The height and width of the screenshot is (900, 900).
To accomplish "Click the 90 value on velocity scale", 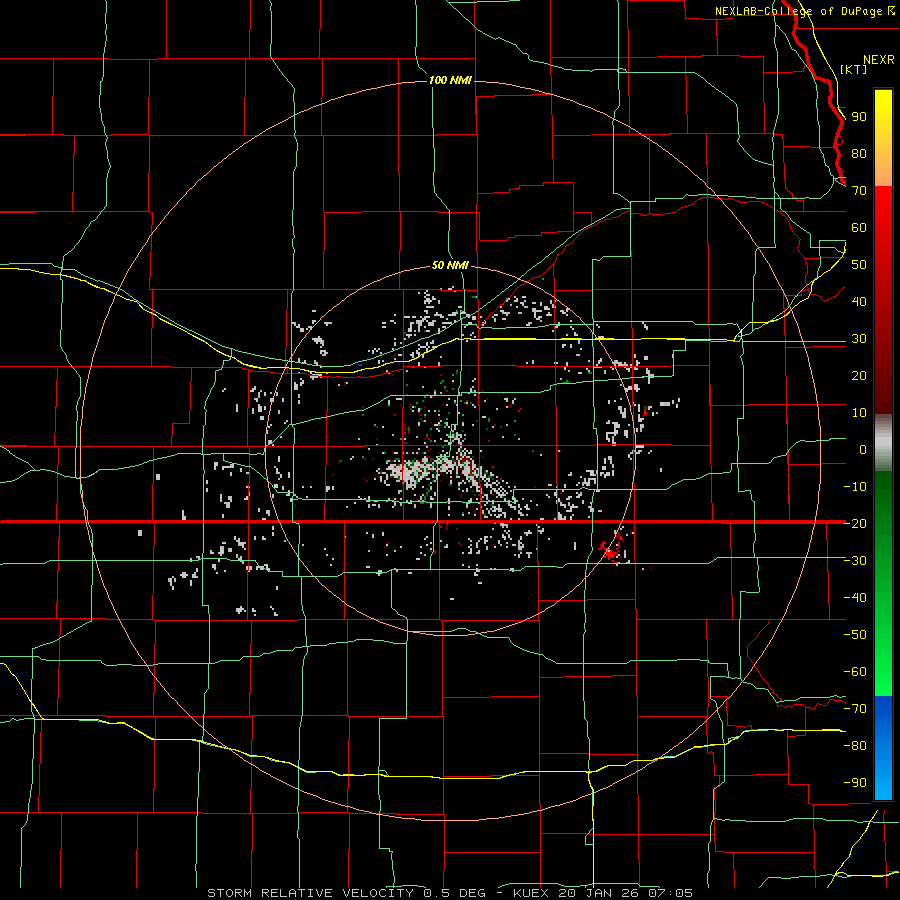I will [x=859, y=117].
